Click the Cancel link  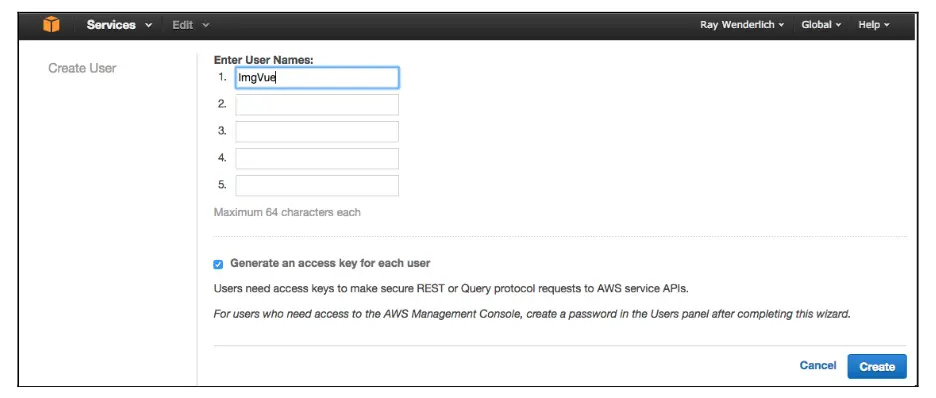818,365
